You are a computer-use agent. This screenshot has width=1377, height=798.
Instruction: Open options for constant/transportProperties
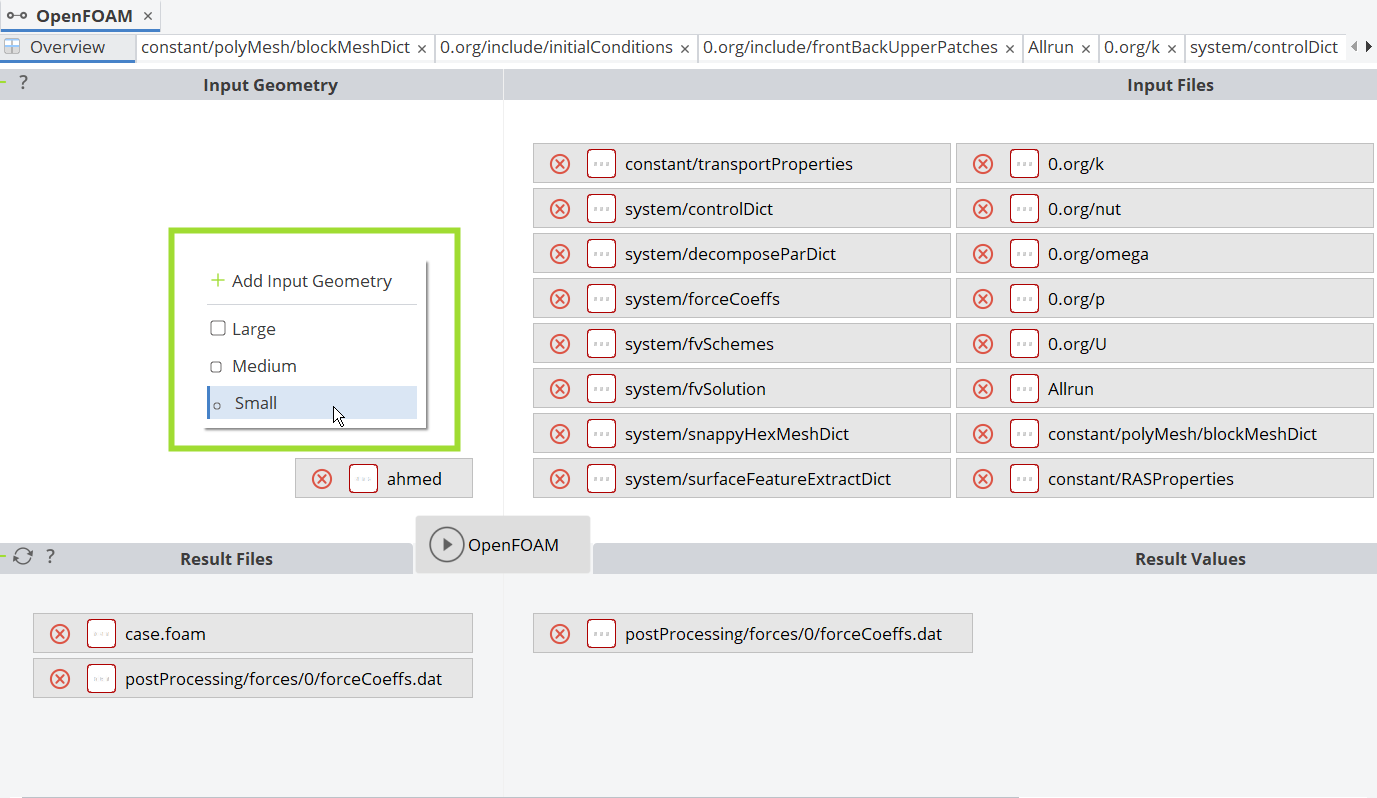tap(601, 164)
